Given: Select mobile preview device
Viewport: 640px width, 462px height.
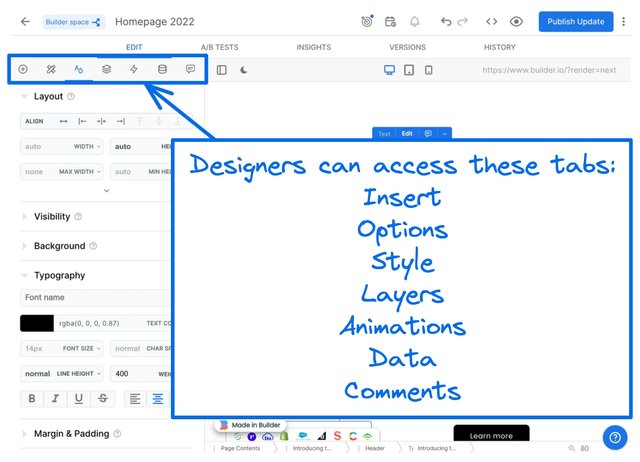Looking at the screenshot, I should coord(429,70).
